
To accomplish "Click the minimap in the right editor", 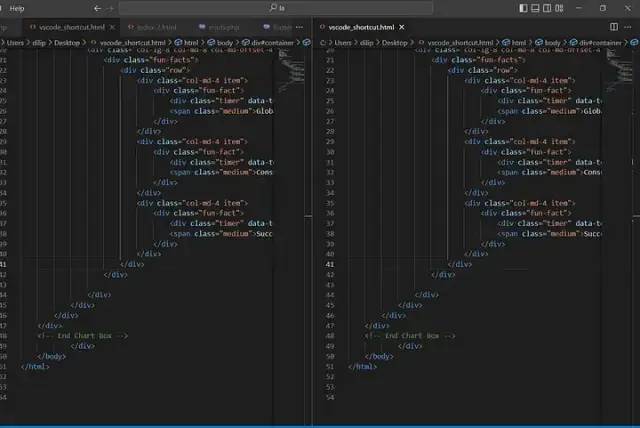I will click(x=619, y=71).
